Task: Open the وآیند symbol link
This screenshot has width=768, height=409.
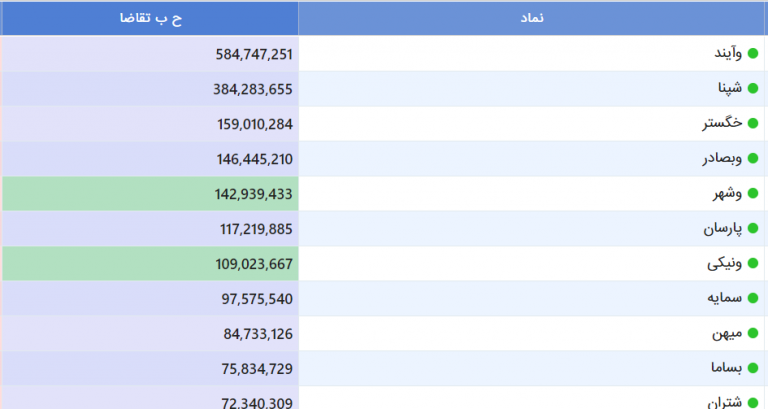Action: point(728,53)
